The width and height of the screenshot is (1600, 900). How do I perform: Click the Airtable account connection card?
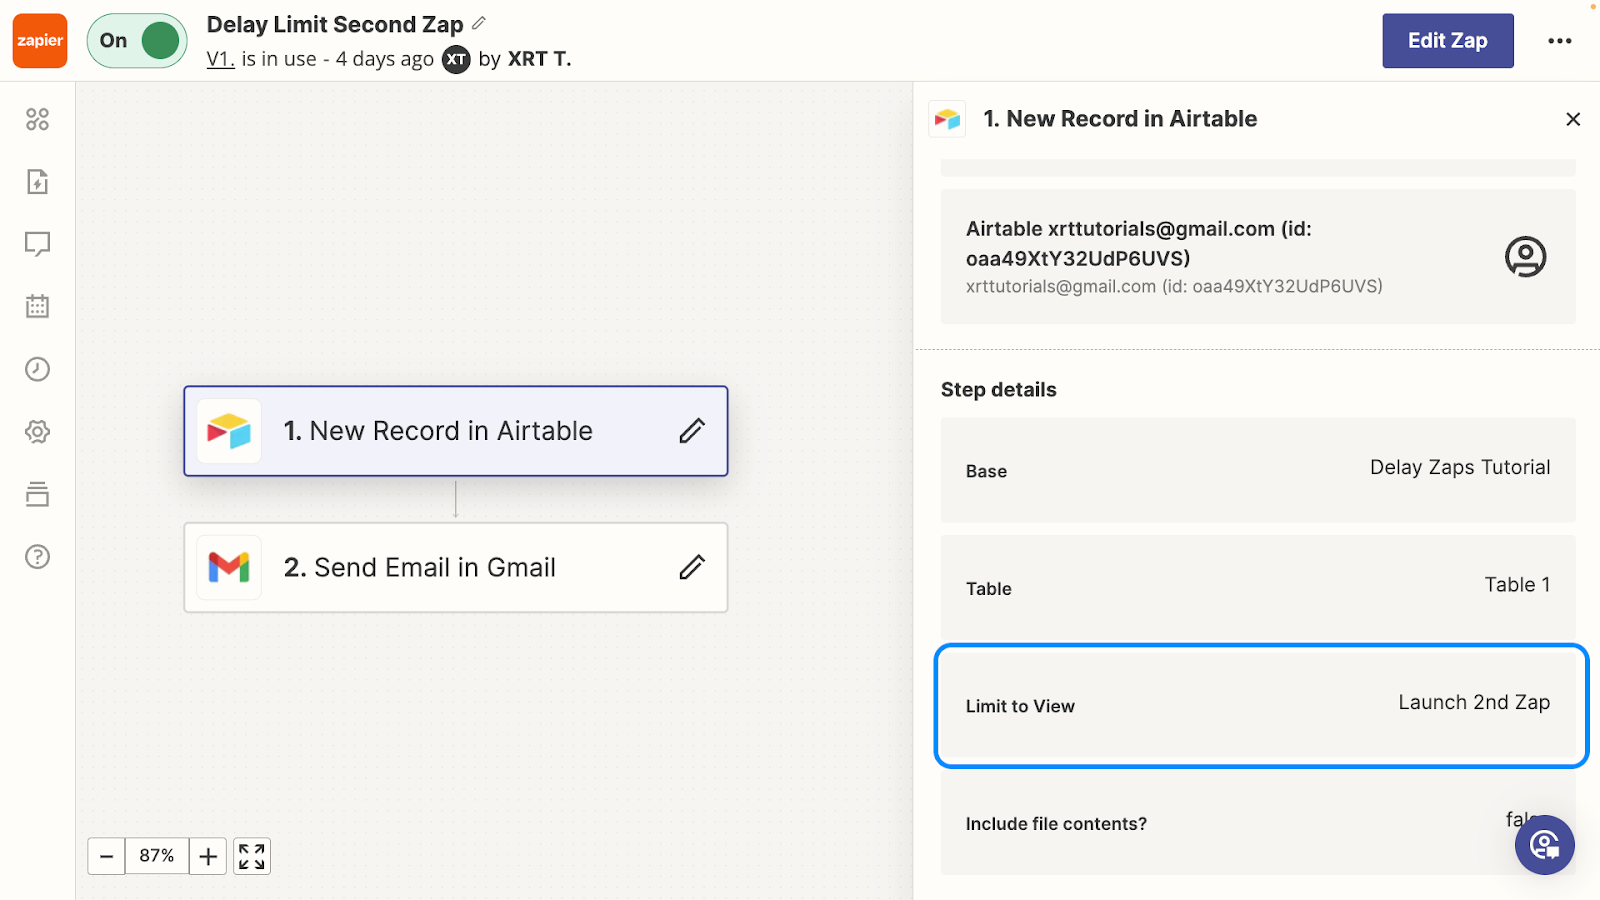click(x=1258, y=257)
